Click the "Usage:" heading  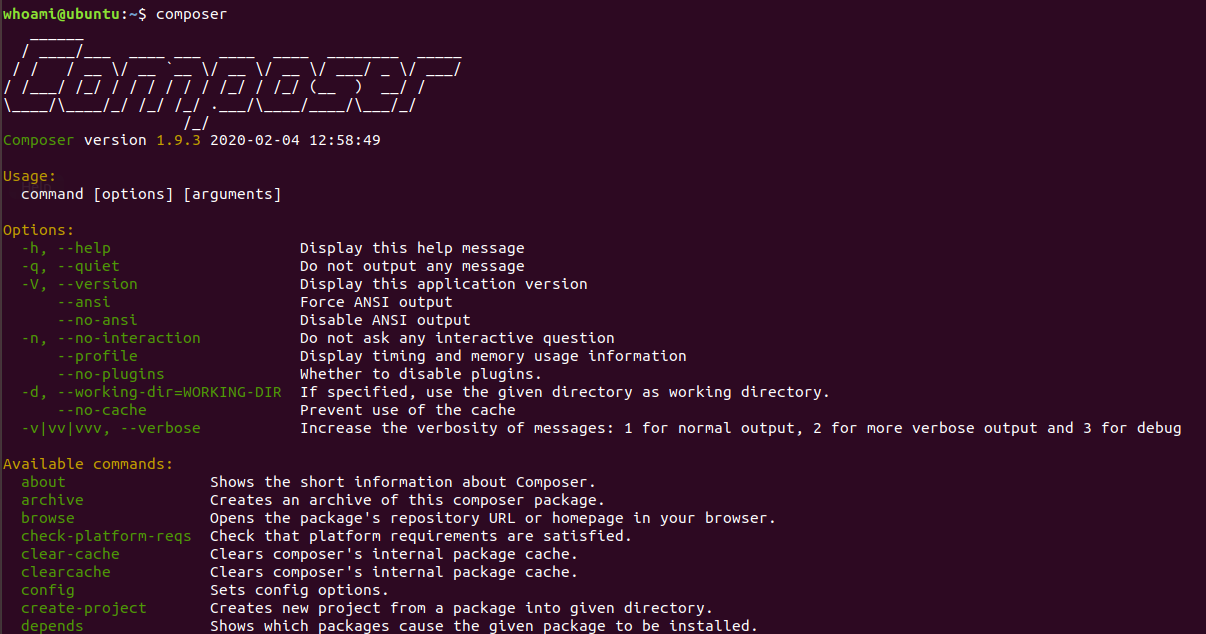pyautogui.click(x=30, y=176)
